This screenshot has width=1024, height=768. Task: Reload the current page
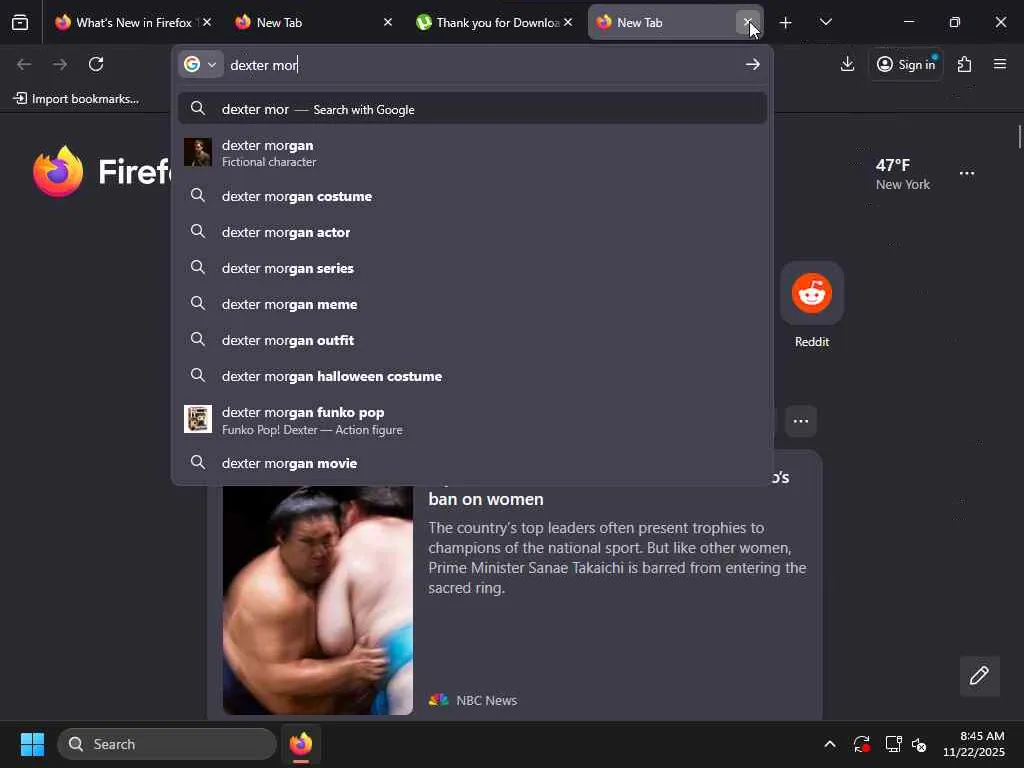[96, 64]
